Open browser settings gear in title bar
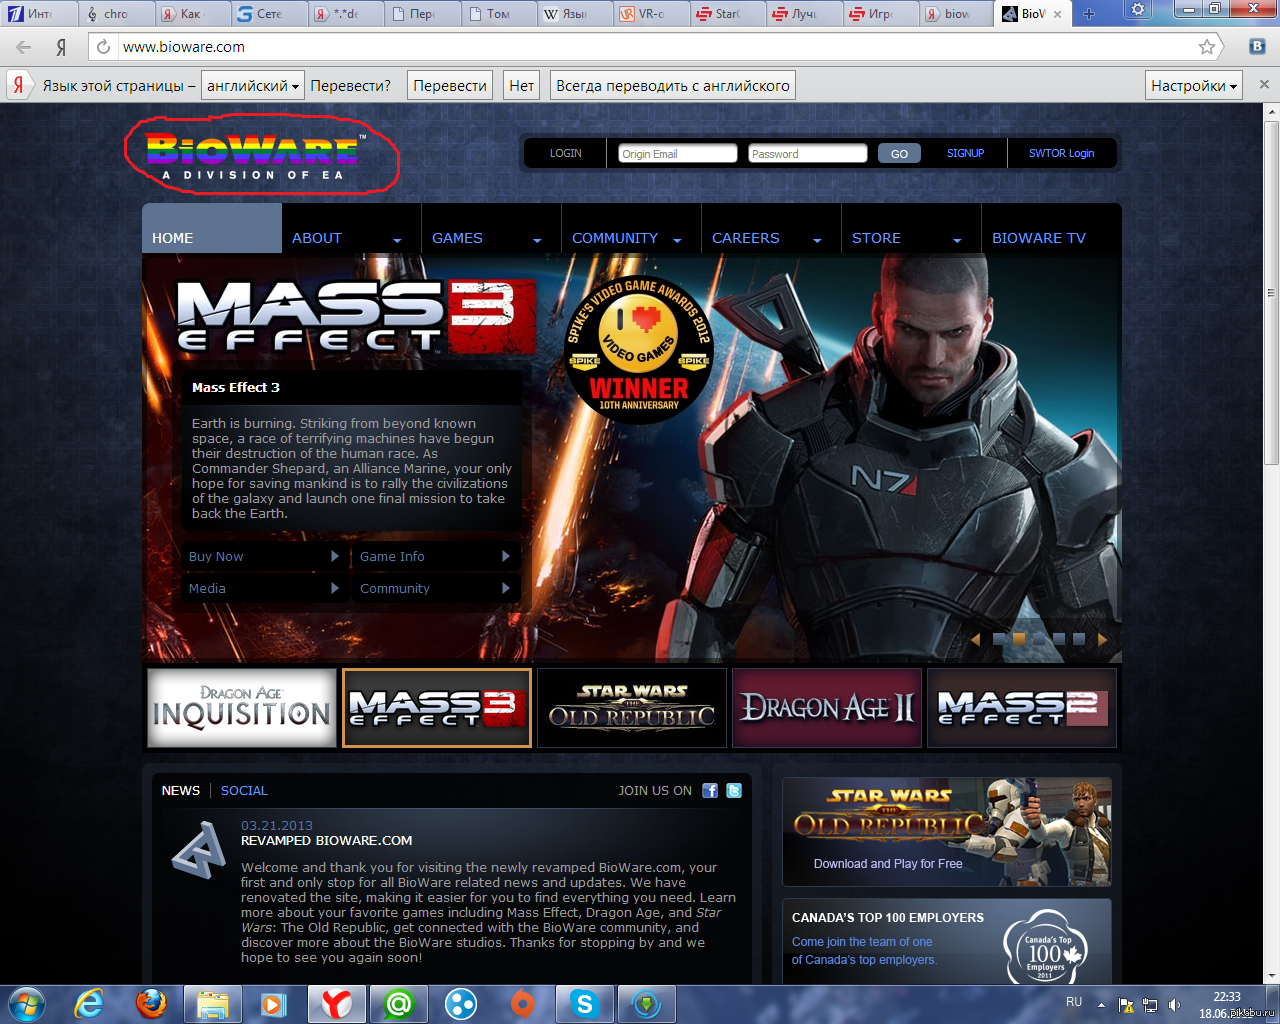The image size is (1280, 1024). coord(1138,11)
